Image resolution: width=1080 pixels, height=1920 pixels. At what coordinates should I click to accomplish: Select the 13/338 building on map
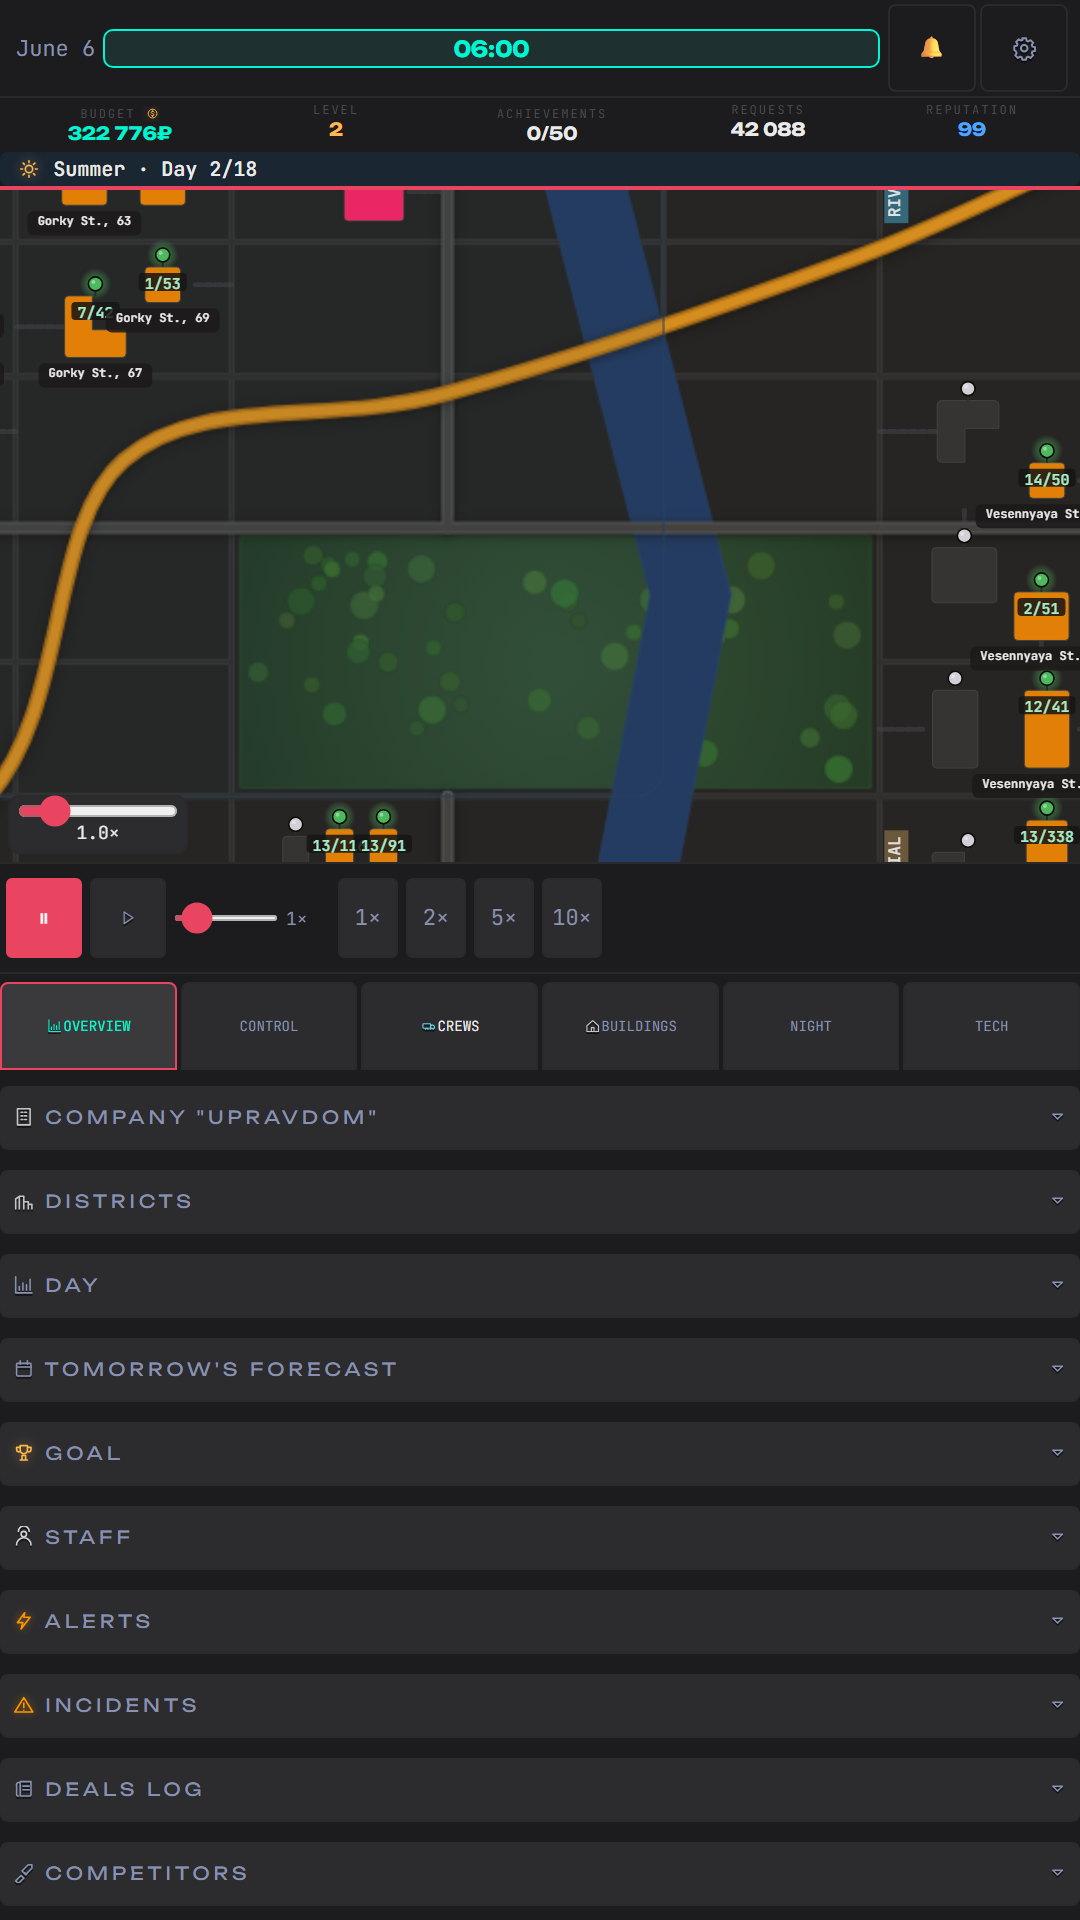(1047, 842)
